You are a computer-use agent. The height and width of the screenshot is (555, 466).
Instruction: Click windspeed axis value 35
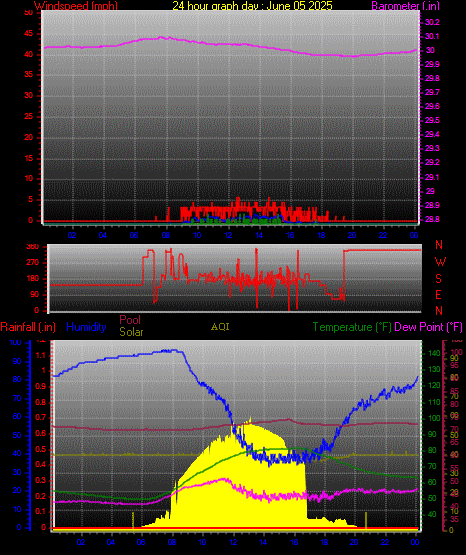coord(28,75)
